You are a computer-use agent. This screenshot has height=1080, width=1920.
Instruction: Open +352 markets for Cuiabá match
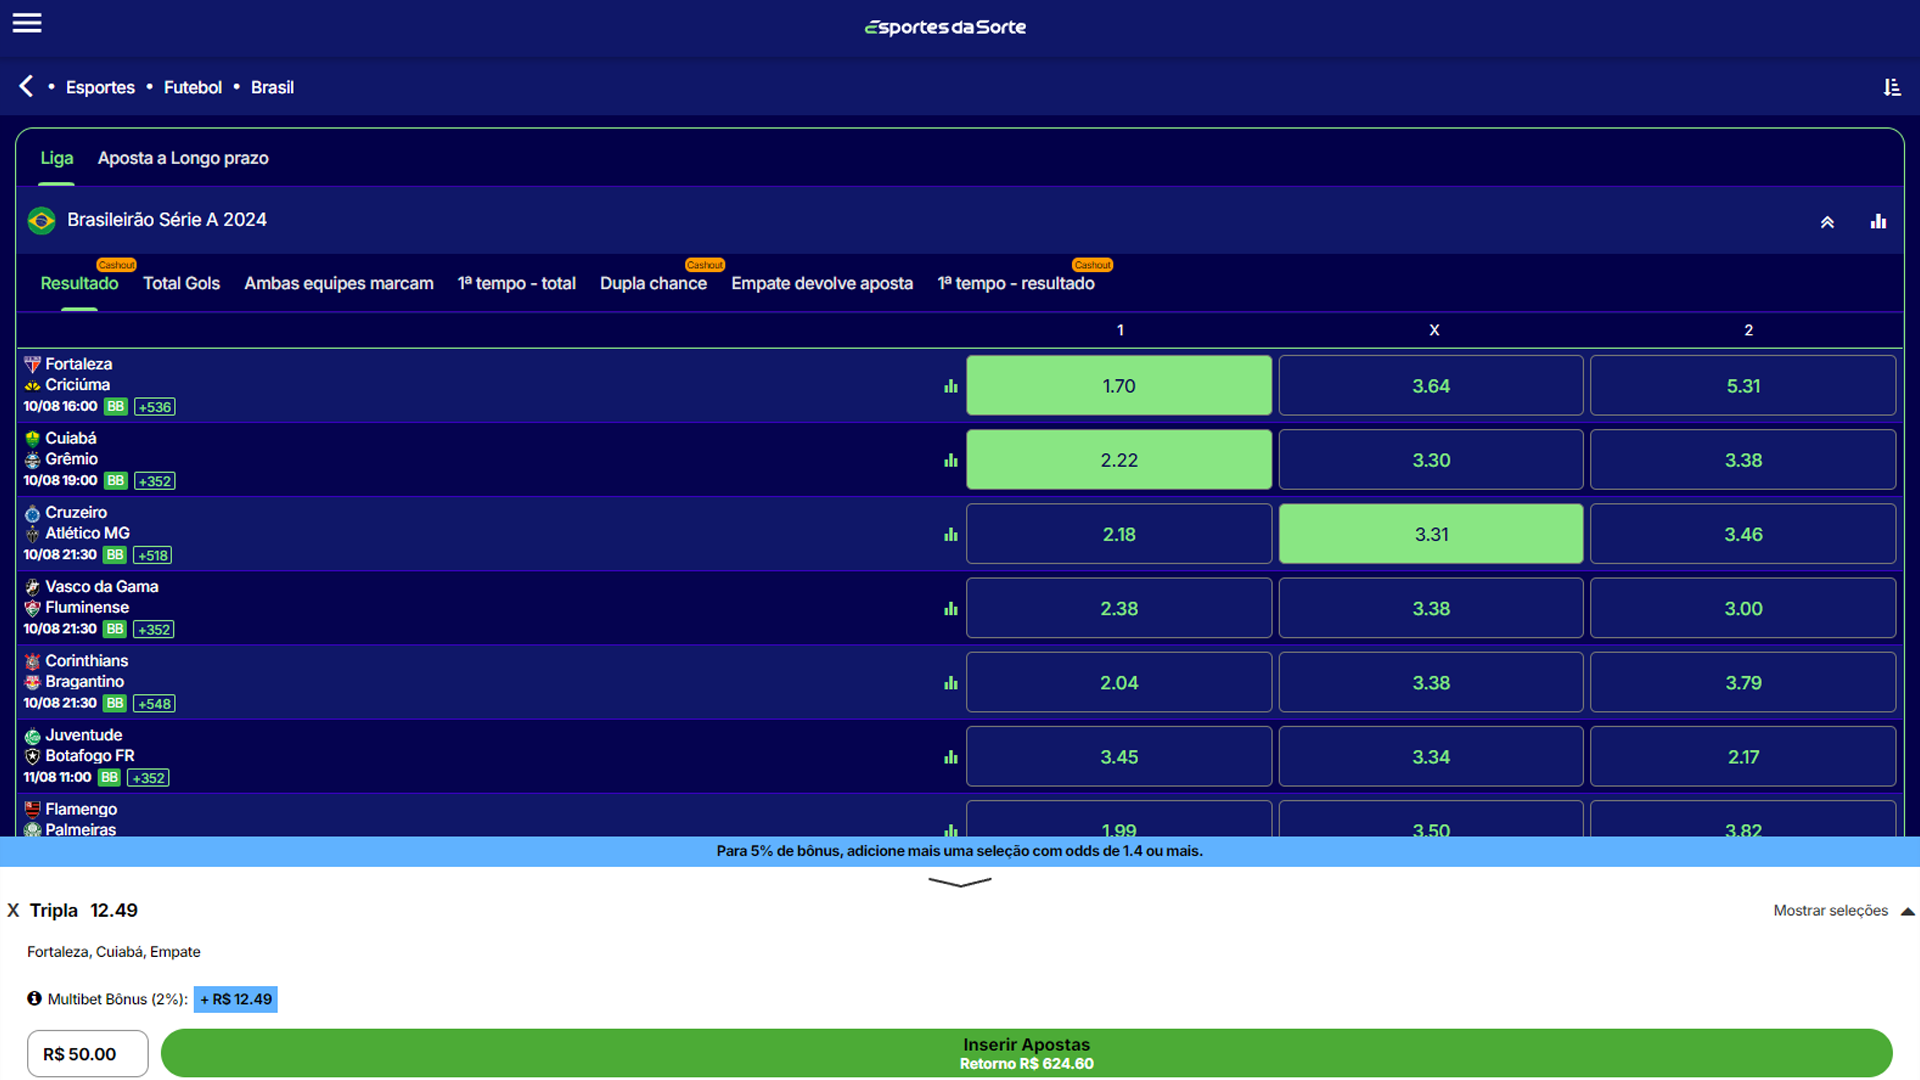point(155,481)
